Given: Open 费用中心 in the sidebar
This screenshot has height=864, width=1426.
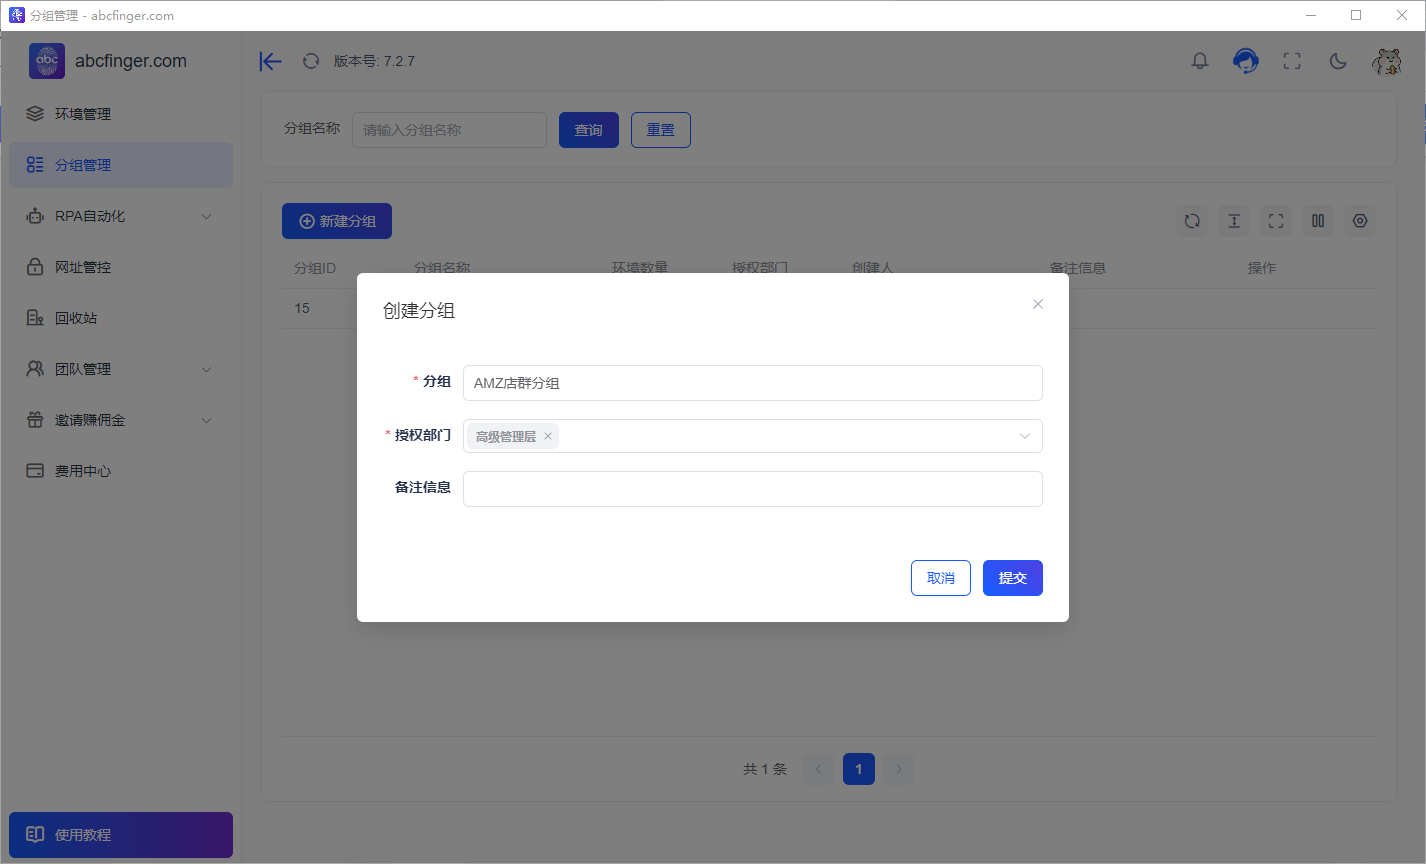Looking at the screenshot, I should pos(121,471).
